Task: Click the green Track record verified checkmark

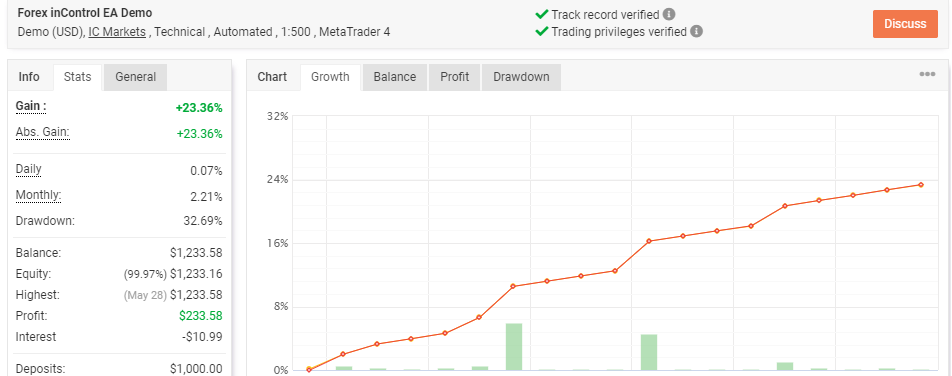Action: coord(542,14)
